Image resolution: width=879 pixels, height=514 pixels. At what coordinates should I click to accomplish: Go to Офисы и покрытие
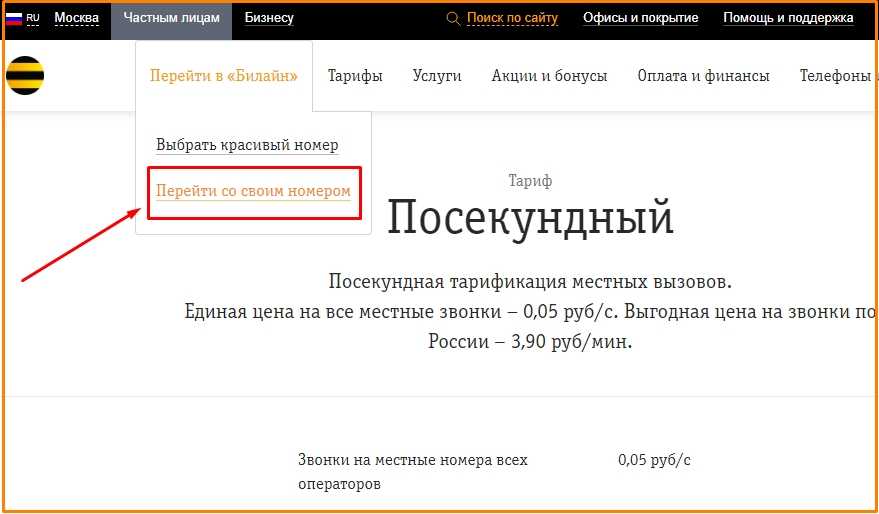[640, 18]
